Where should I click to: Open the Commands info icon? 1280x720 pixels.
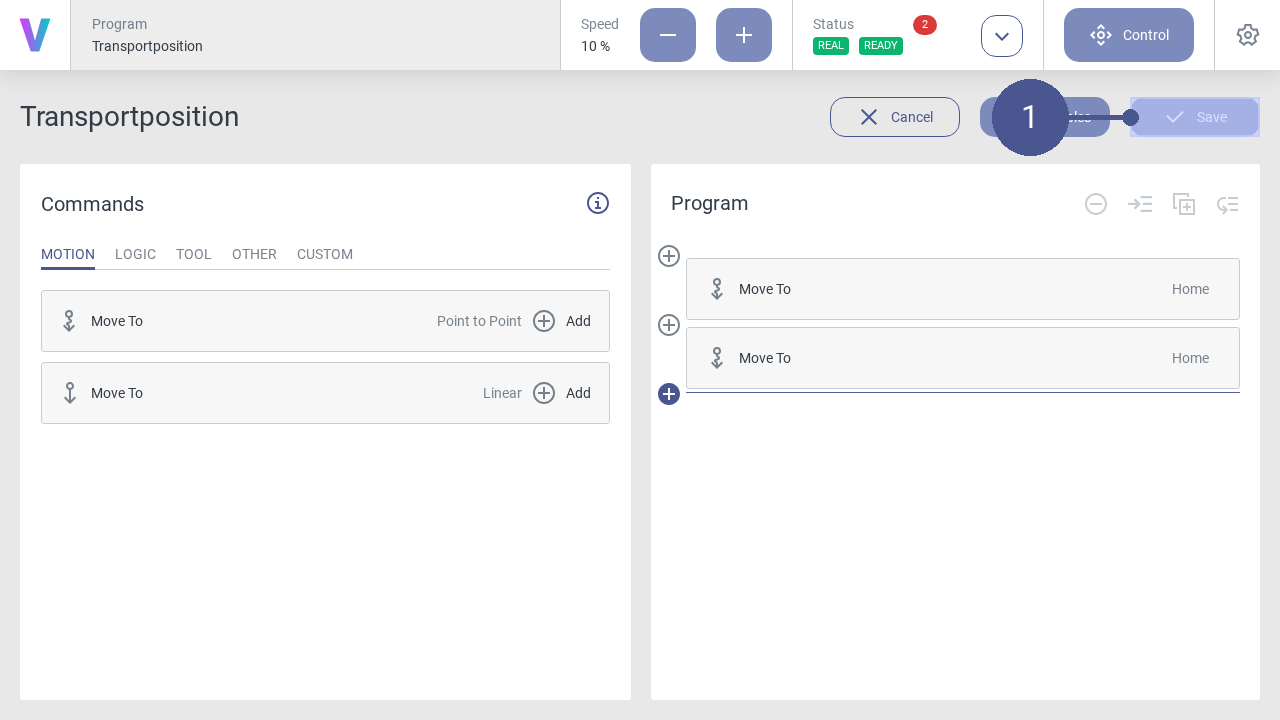[597, 203]
